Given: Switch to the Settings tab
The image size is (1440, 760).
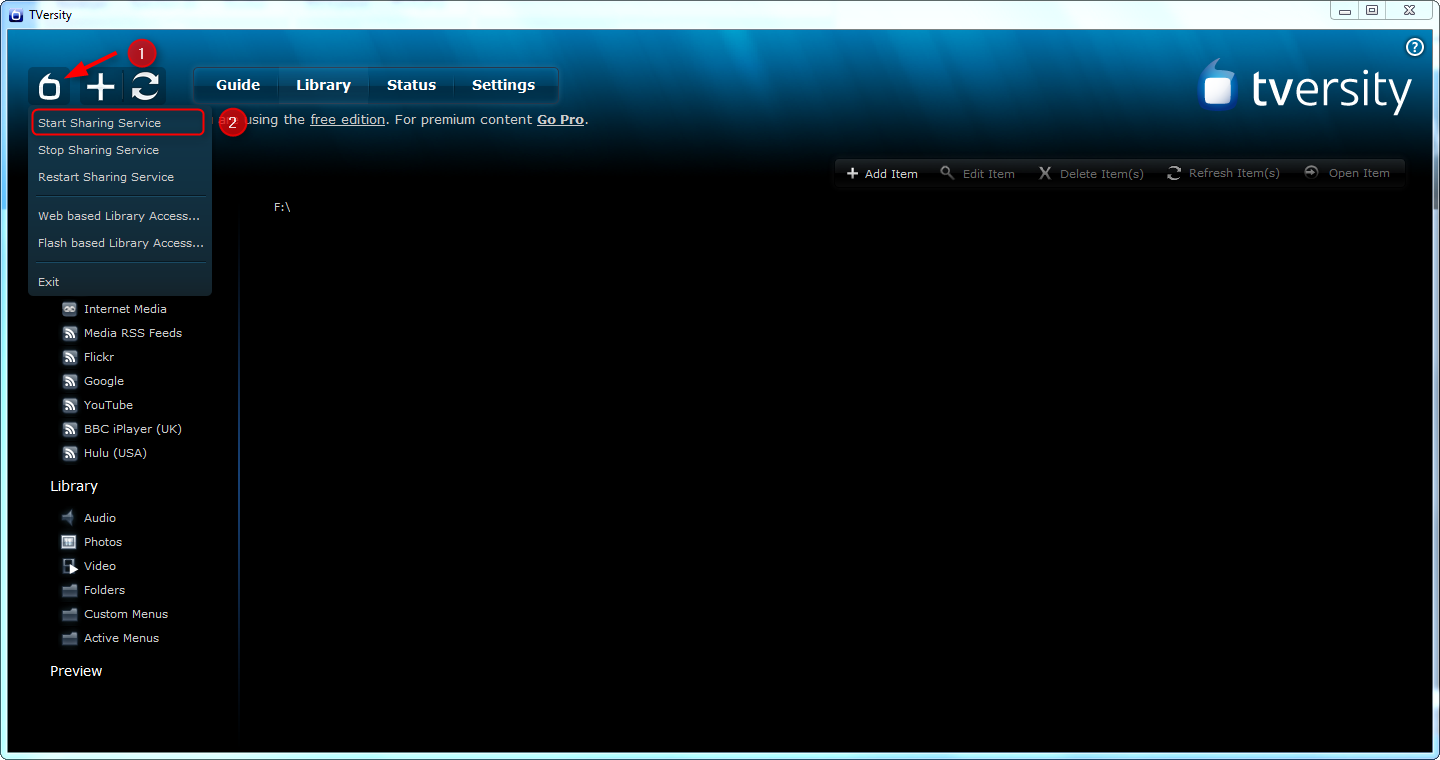Looking at the screenshot, I should 503,85.
